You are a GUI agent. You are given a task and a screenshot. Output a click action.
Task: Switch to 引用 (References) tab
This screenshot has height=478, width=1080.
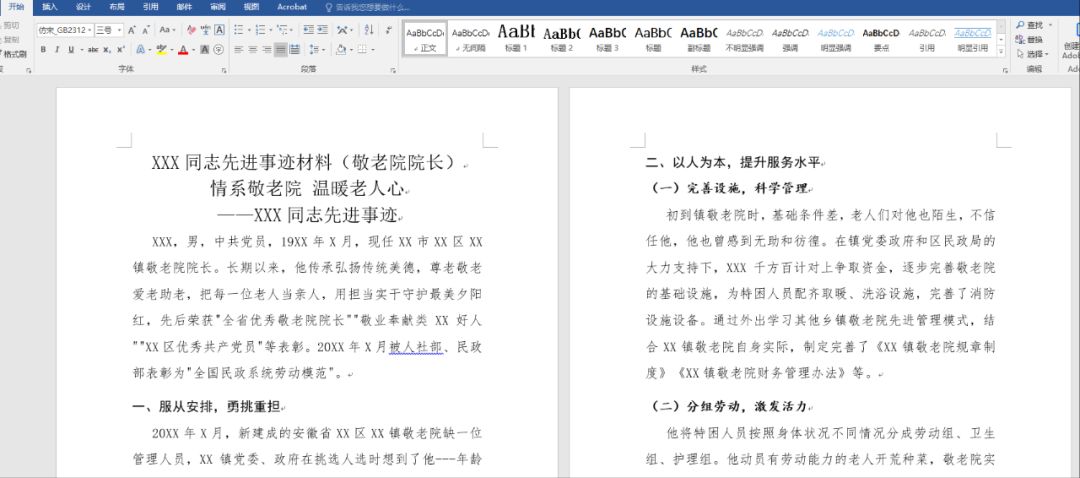click(150, 7)
